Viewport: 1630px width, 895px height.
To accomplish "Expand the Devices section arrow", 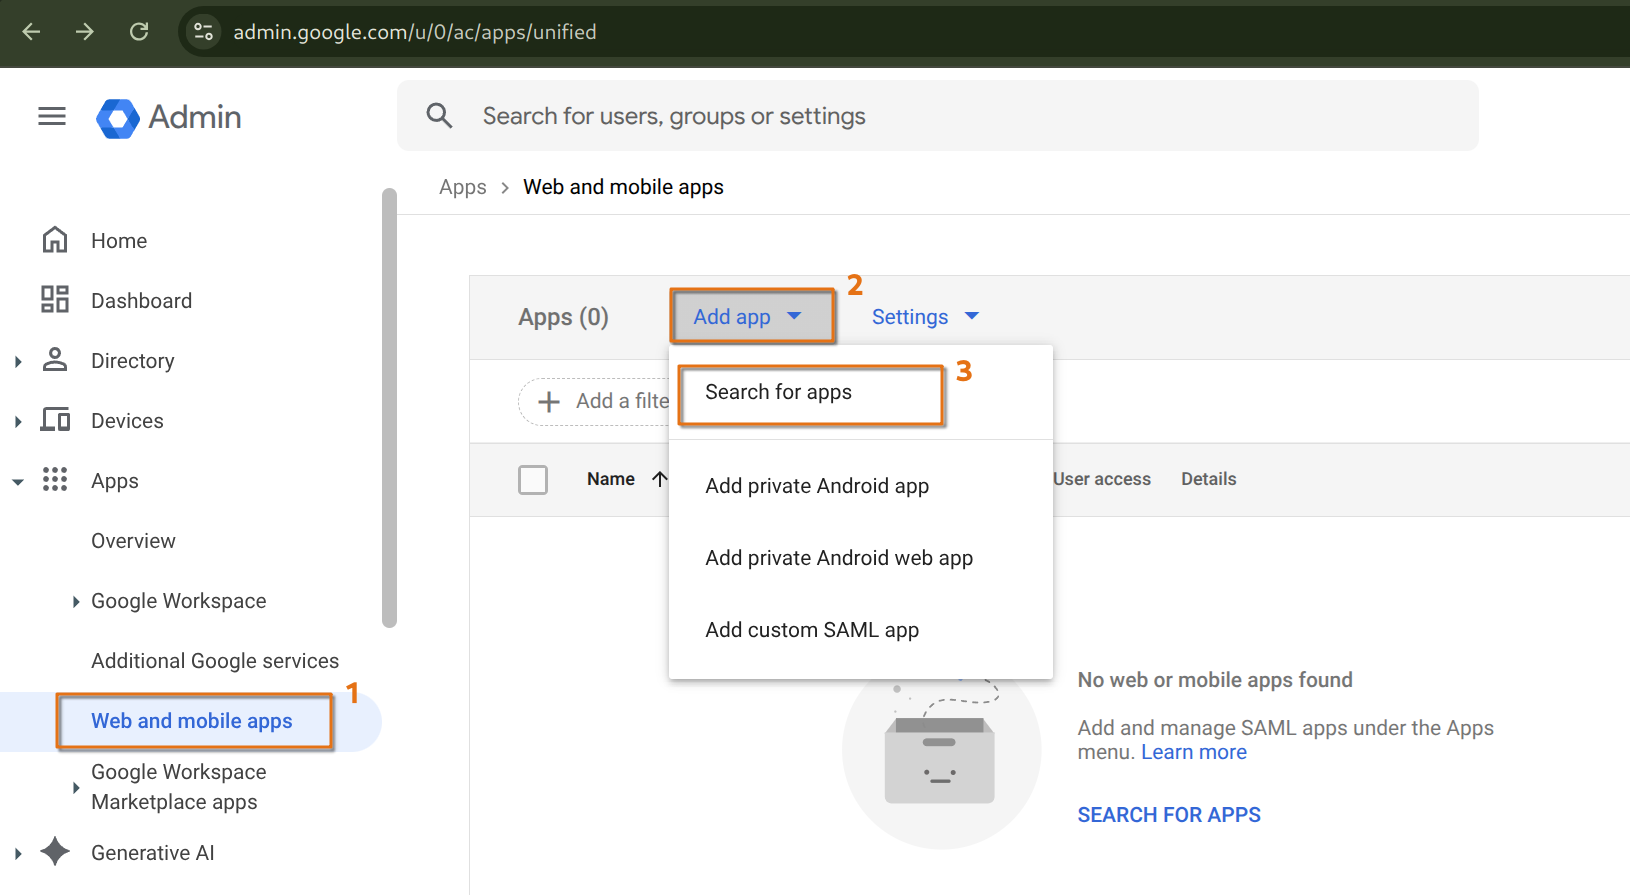I will (18, 421).
